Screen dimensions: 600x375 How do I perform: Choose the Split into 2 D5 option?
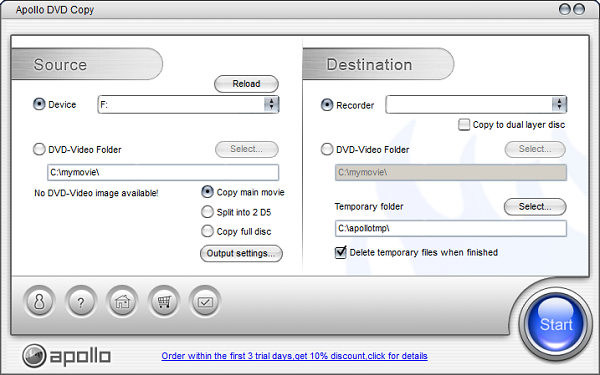pyautogui.click(x=207, y=212)
